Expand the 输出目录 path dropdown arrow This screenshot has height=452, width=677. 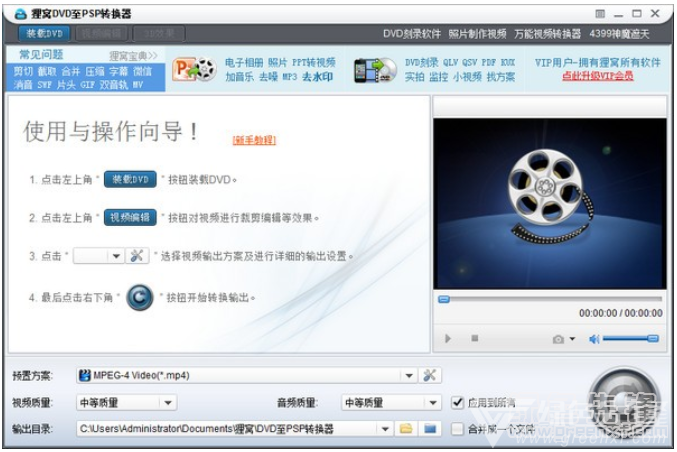point(385,429)
